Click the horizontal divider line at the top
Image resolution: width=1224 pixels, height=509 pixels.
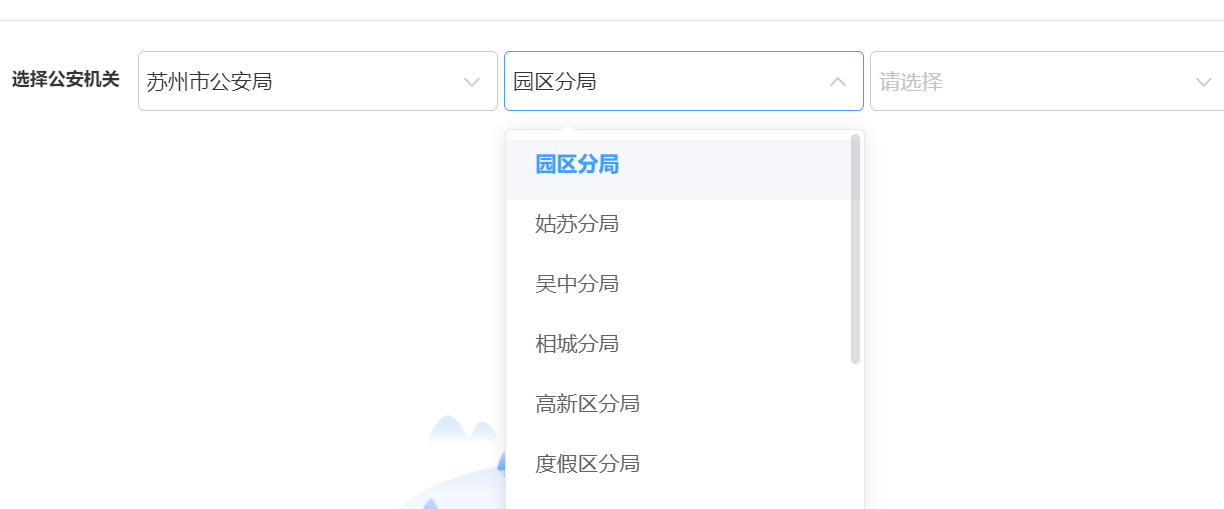click(x=612, y=20)
